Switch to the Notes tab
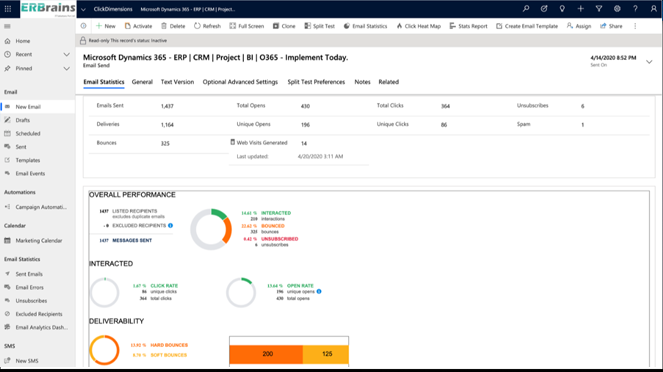Viewport: 663px width, 372px height. coord(362,82)
